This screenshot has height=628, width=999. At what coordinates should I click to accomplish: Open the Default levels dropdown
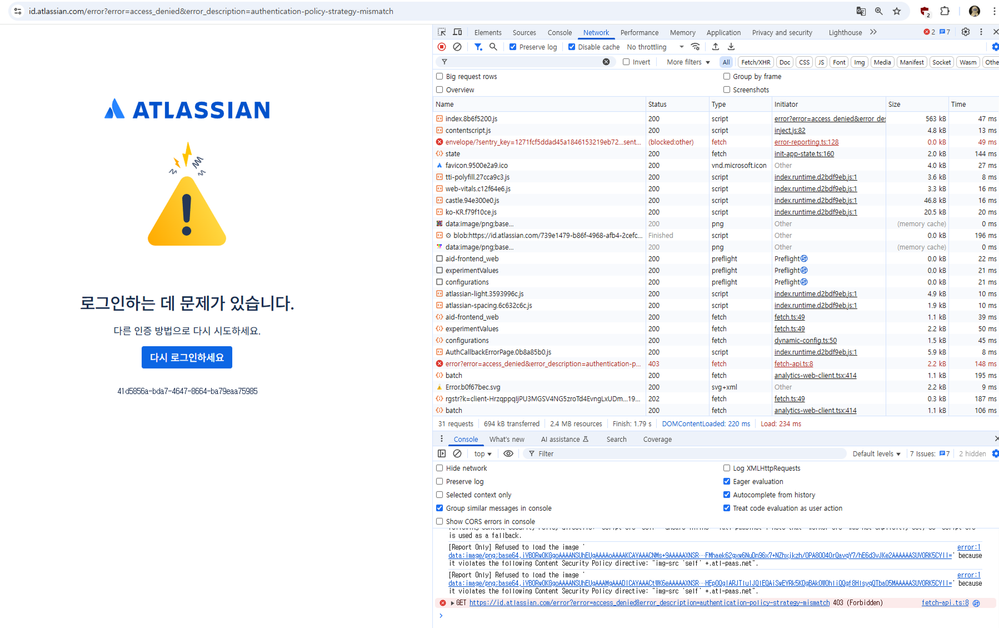coord(877,453)
